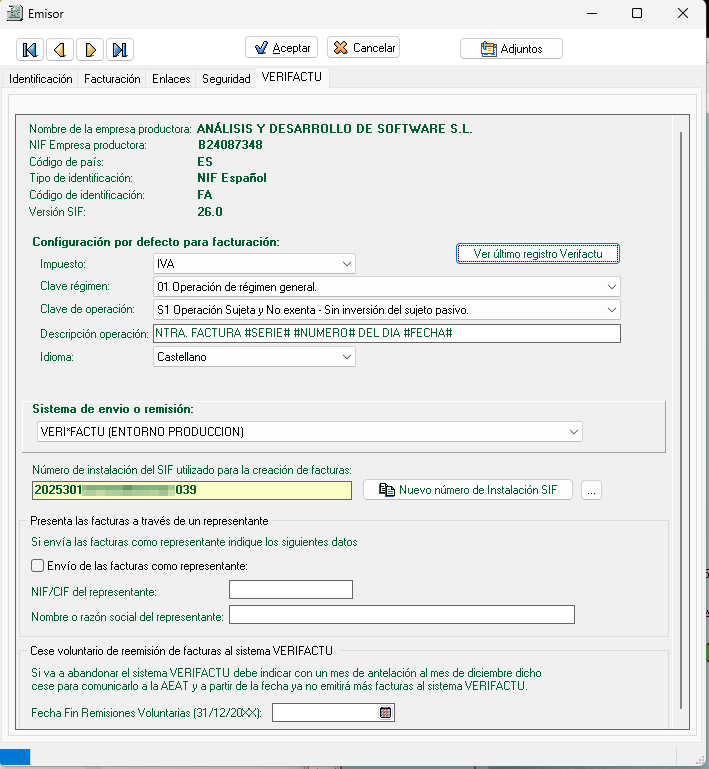View último registro Verifactu
Viewport: 709px width, 769px height.
pos(538,254)
